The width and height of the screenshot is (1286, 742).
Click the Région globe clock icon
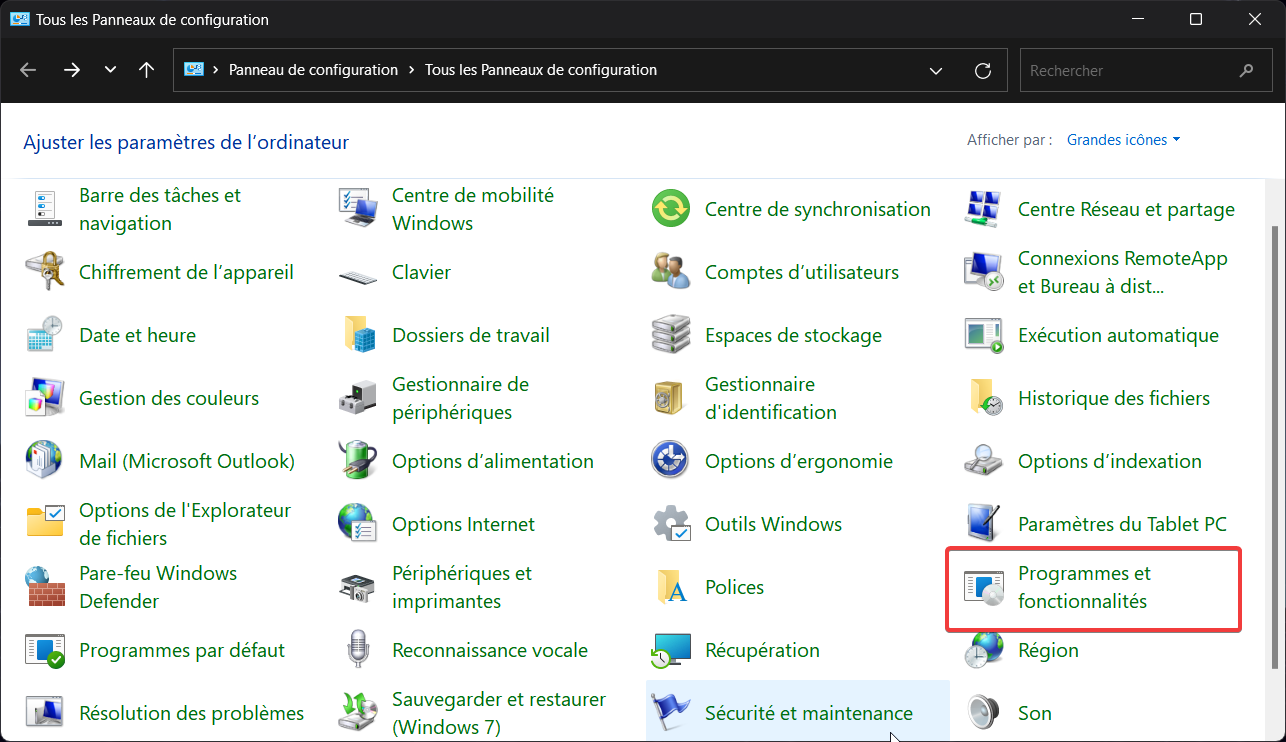983,650
